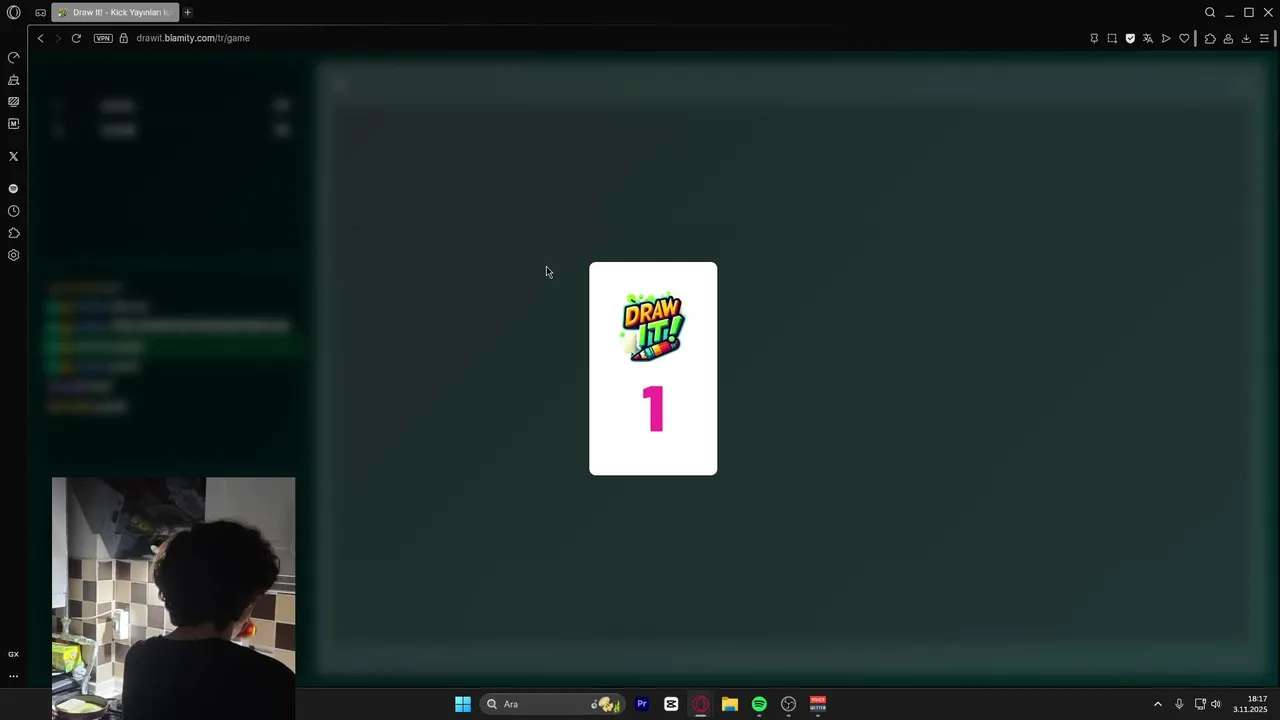Go back to the previous page
Screen dimensions: 1280x720
coord(40,38)
